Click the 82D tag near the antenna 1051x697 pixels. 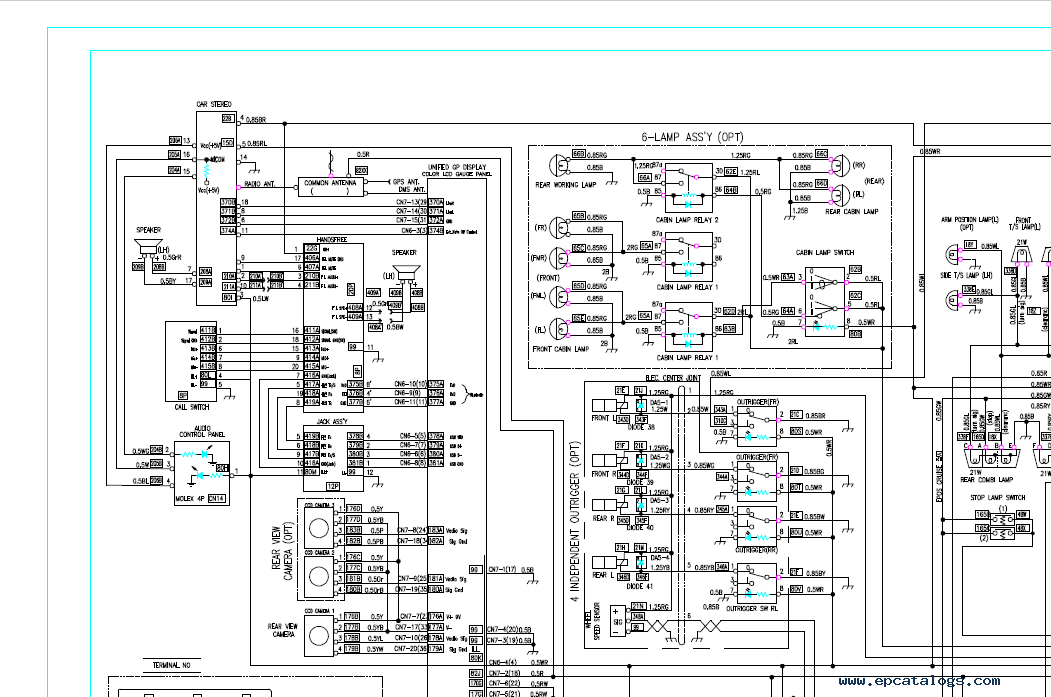click(x=361, y=171)
